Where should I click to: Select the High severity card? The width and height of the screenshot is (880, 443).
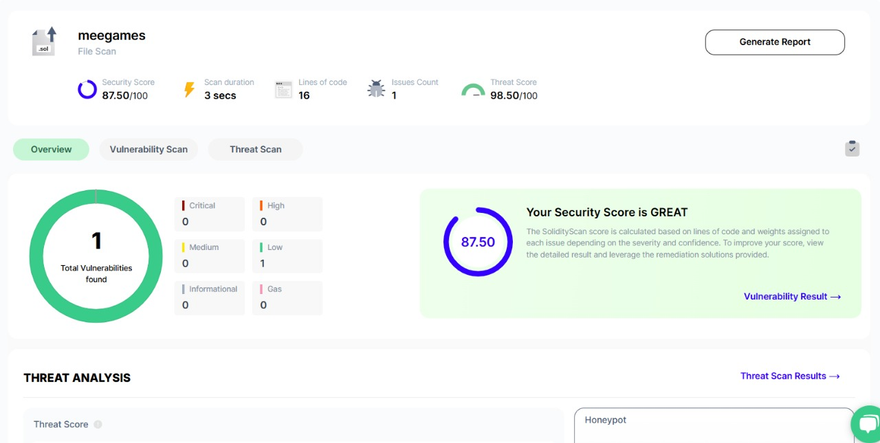point(288,214)
